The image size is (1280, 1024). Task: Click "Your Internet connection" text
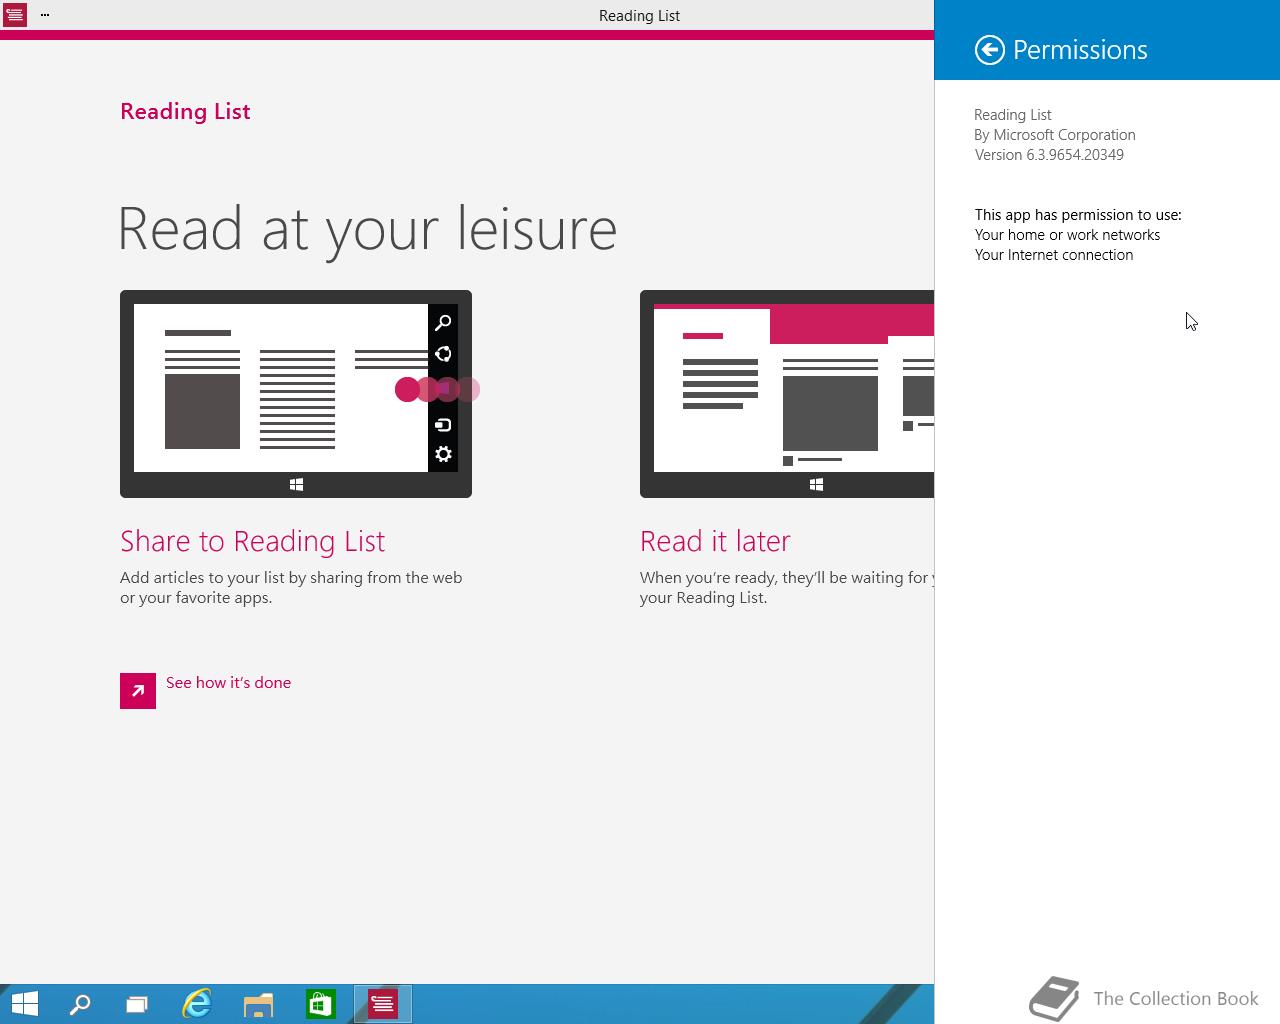(x=1054, y=255)
